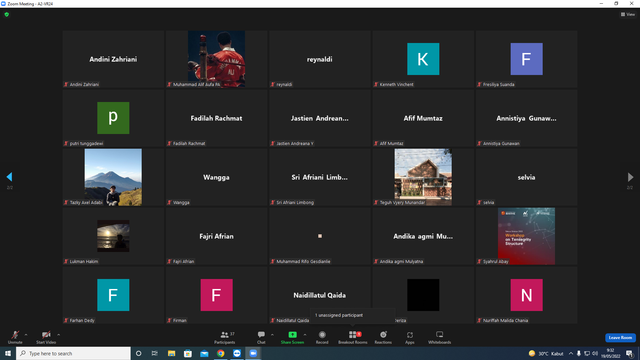Expand video options arrow beside Start Video
The image size is (640, 360).
(59, 335)
